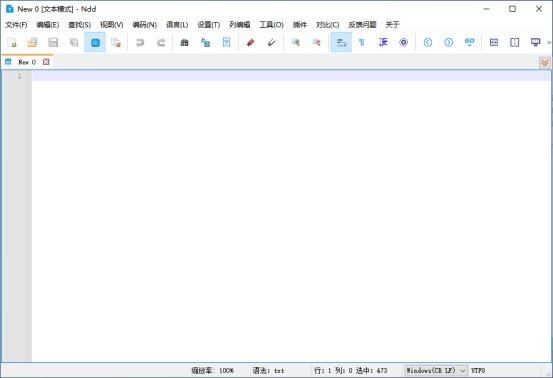This screenshot has height=378, width=553.
Task: Click the previous page left-arrow circle icon
Action: point(428,43)
